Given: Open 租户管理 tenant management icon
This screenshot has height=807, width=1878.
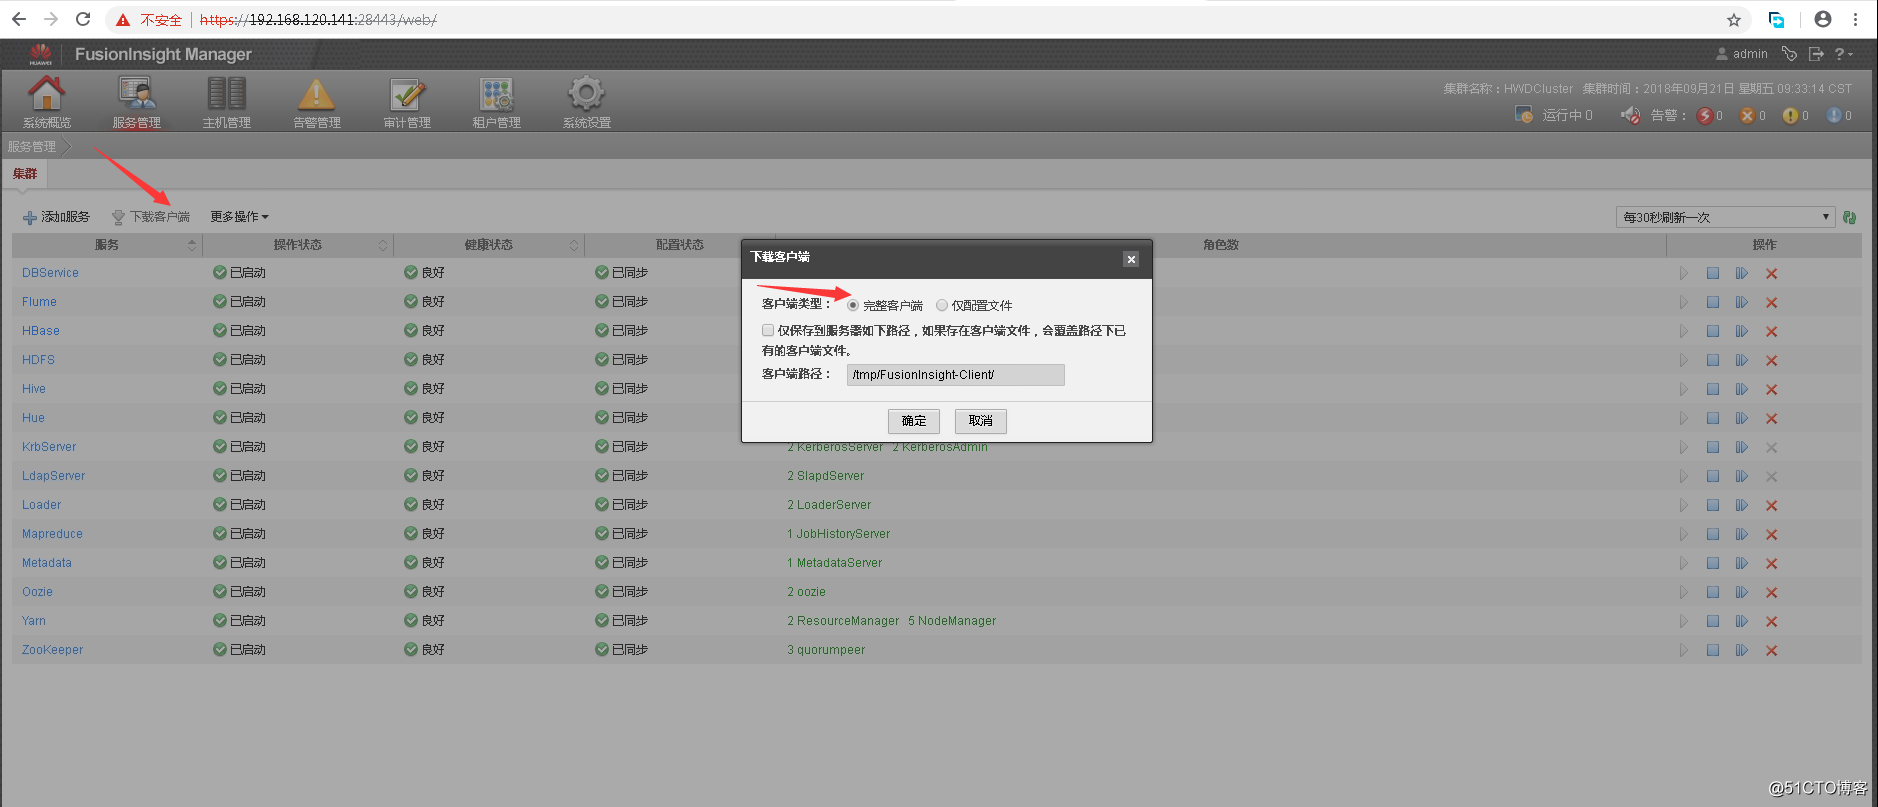Looking at the screenshot, I should click(497, 93).
